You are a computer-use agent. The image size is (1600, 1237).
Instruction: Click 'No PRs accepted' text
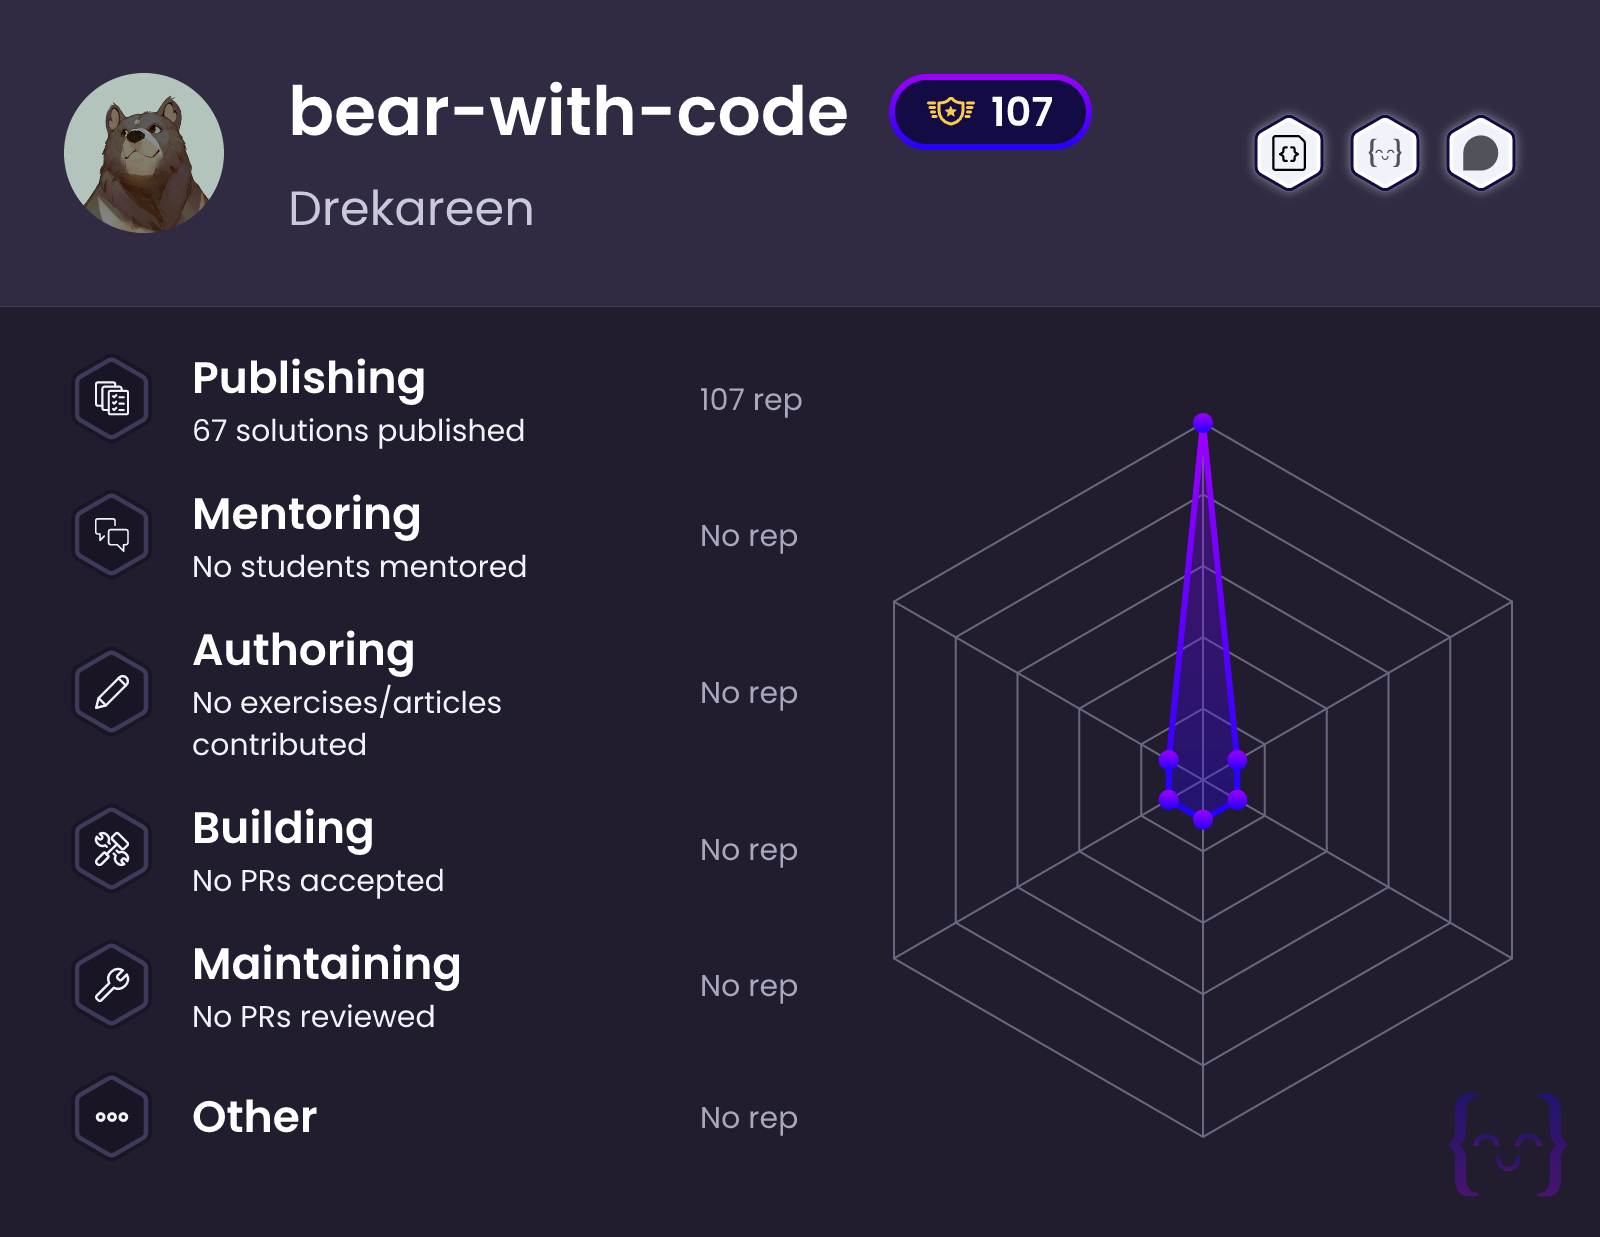pos(318,881)
